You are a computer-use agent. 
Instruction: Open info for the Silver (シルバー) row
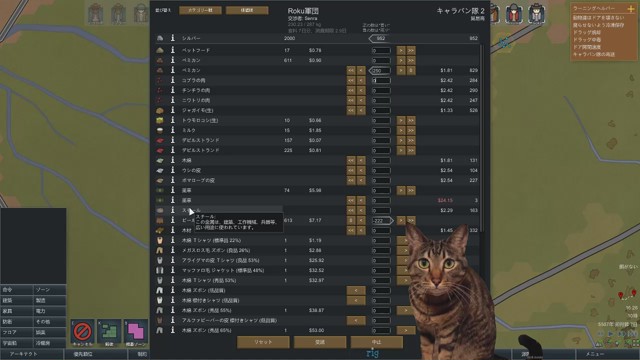[173, 38]
